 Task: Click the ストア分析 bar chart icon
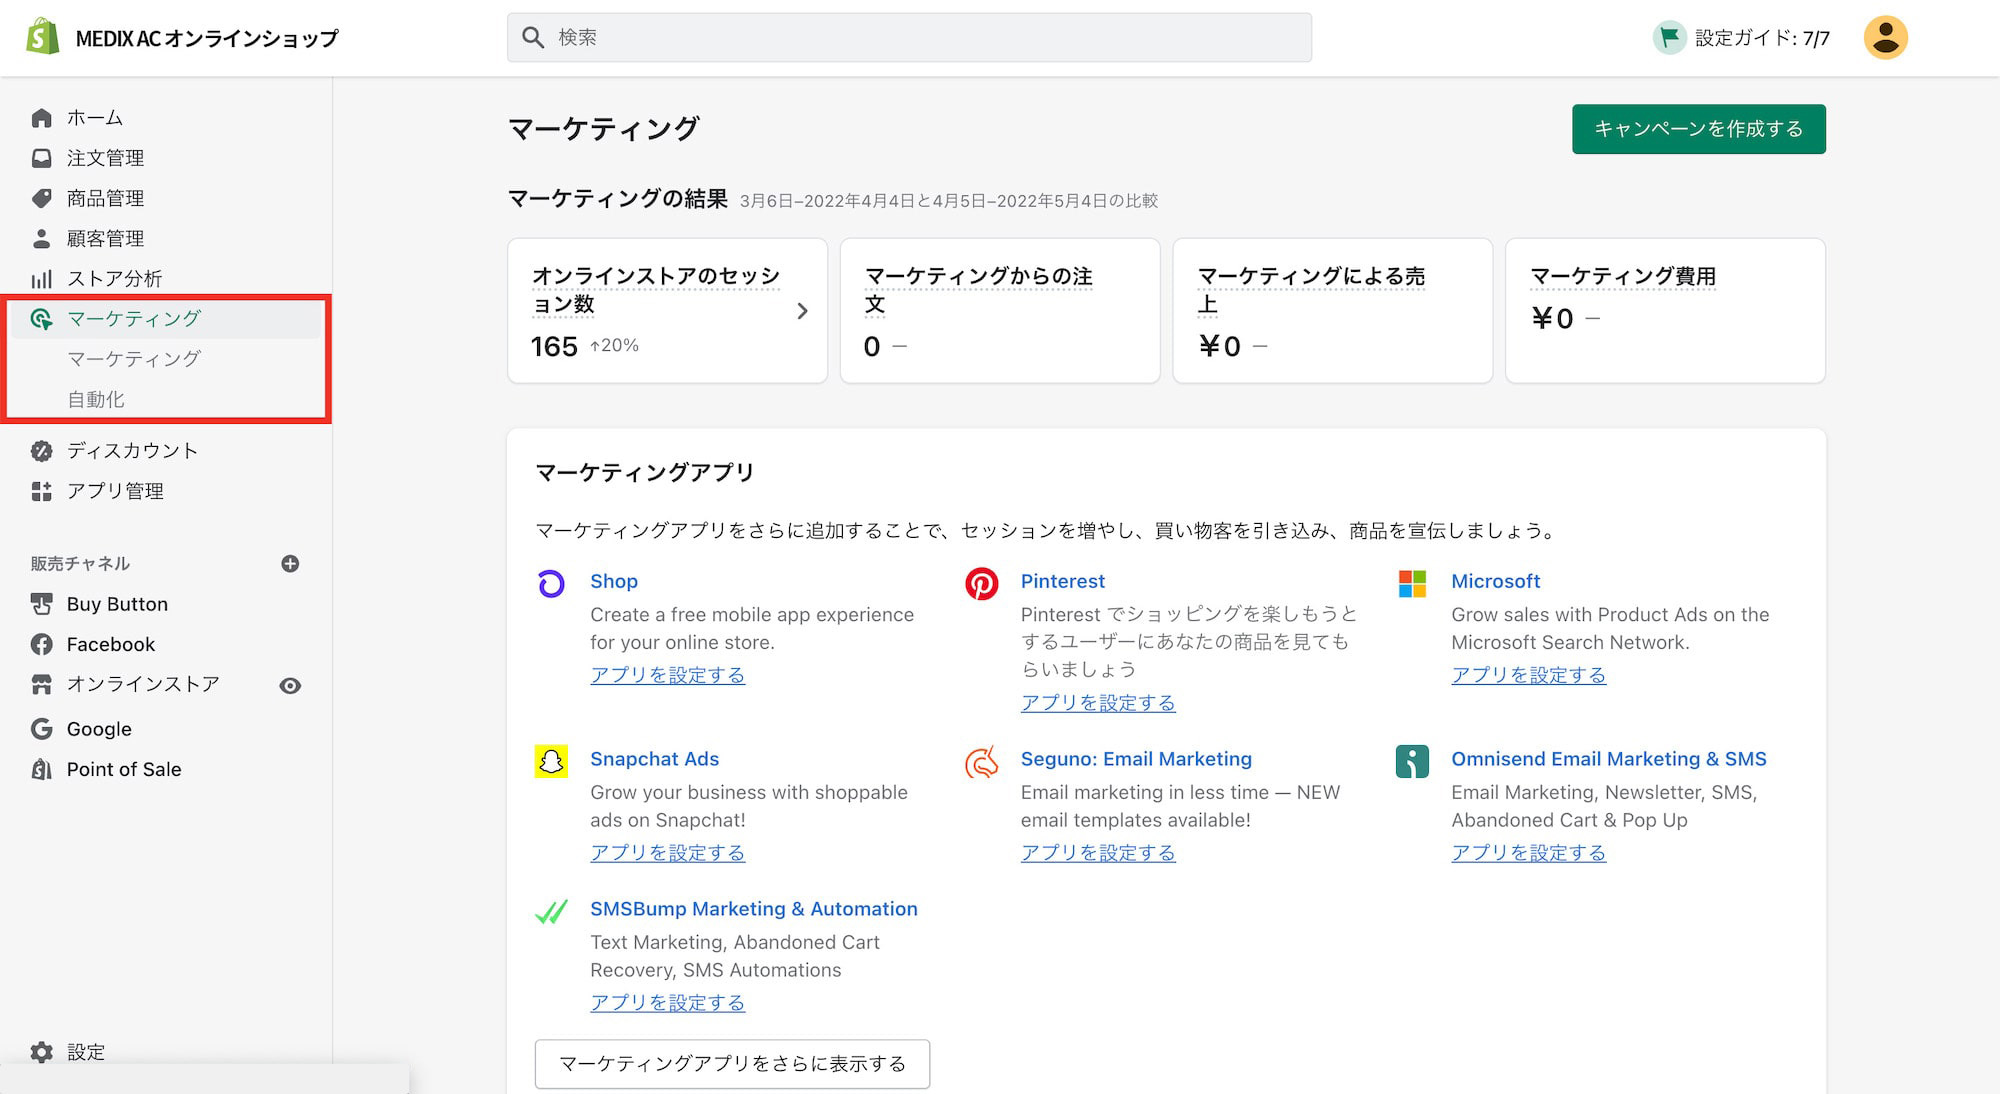point(41,279)
